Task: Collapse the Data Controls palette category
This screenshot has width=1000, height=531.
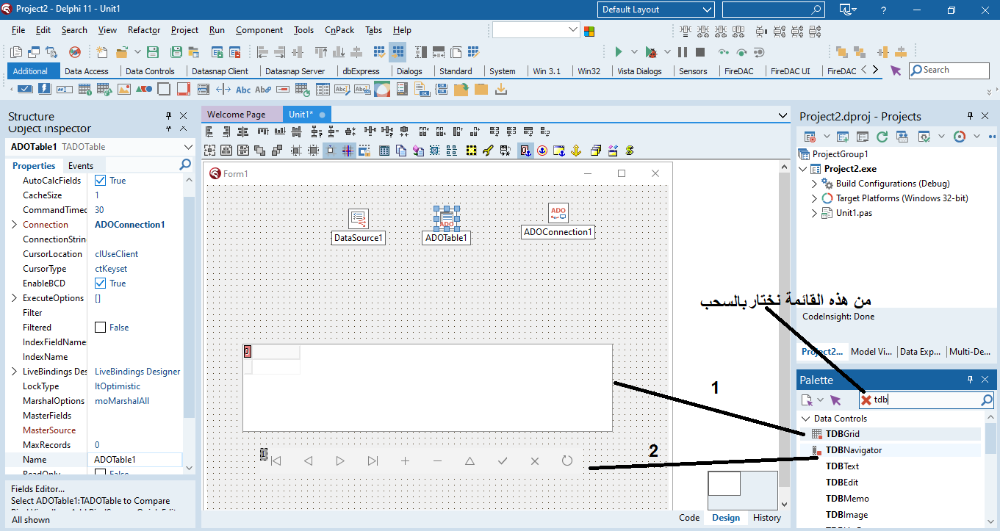Action: pyautogui.click(x=806, y=419)
